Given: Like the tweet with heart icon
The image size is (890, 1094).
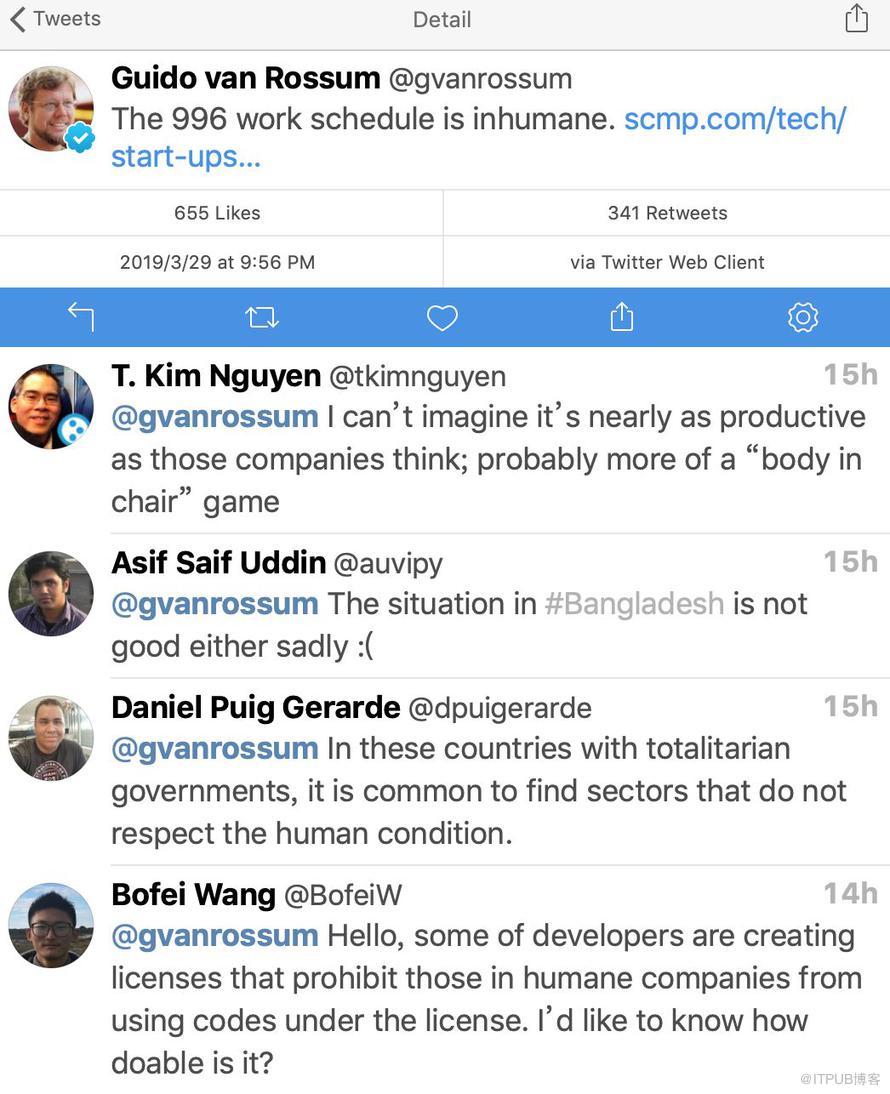Looking at the screenshot, I should 442,318.
